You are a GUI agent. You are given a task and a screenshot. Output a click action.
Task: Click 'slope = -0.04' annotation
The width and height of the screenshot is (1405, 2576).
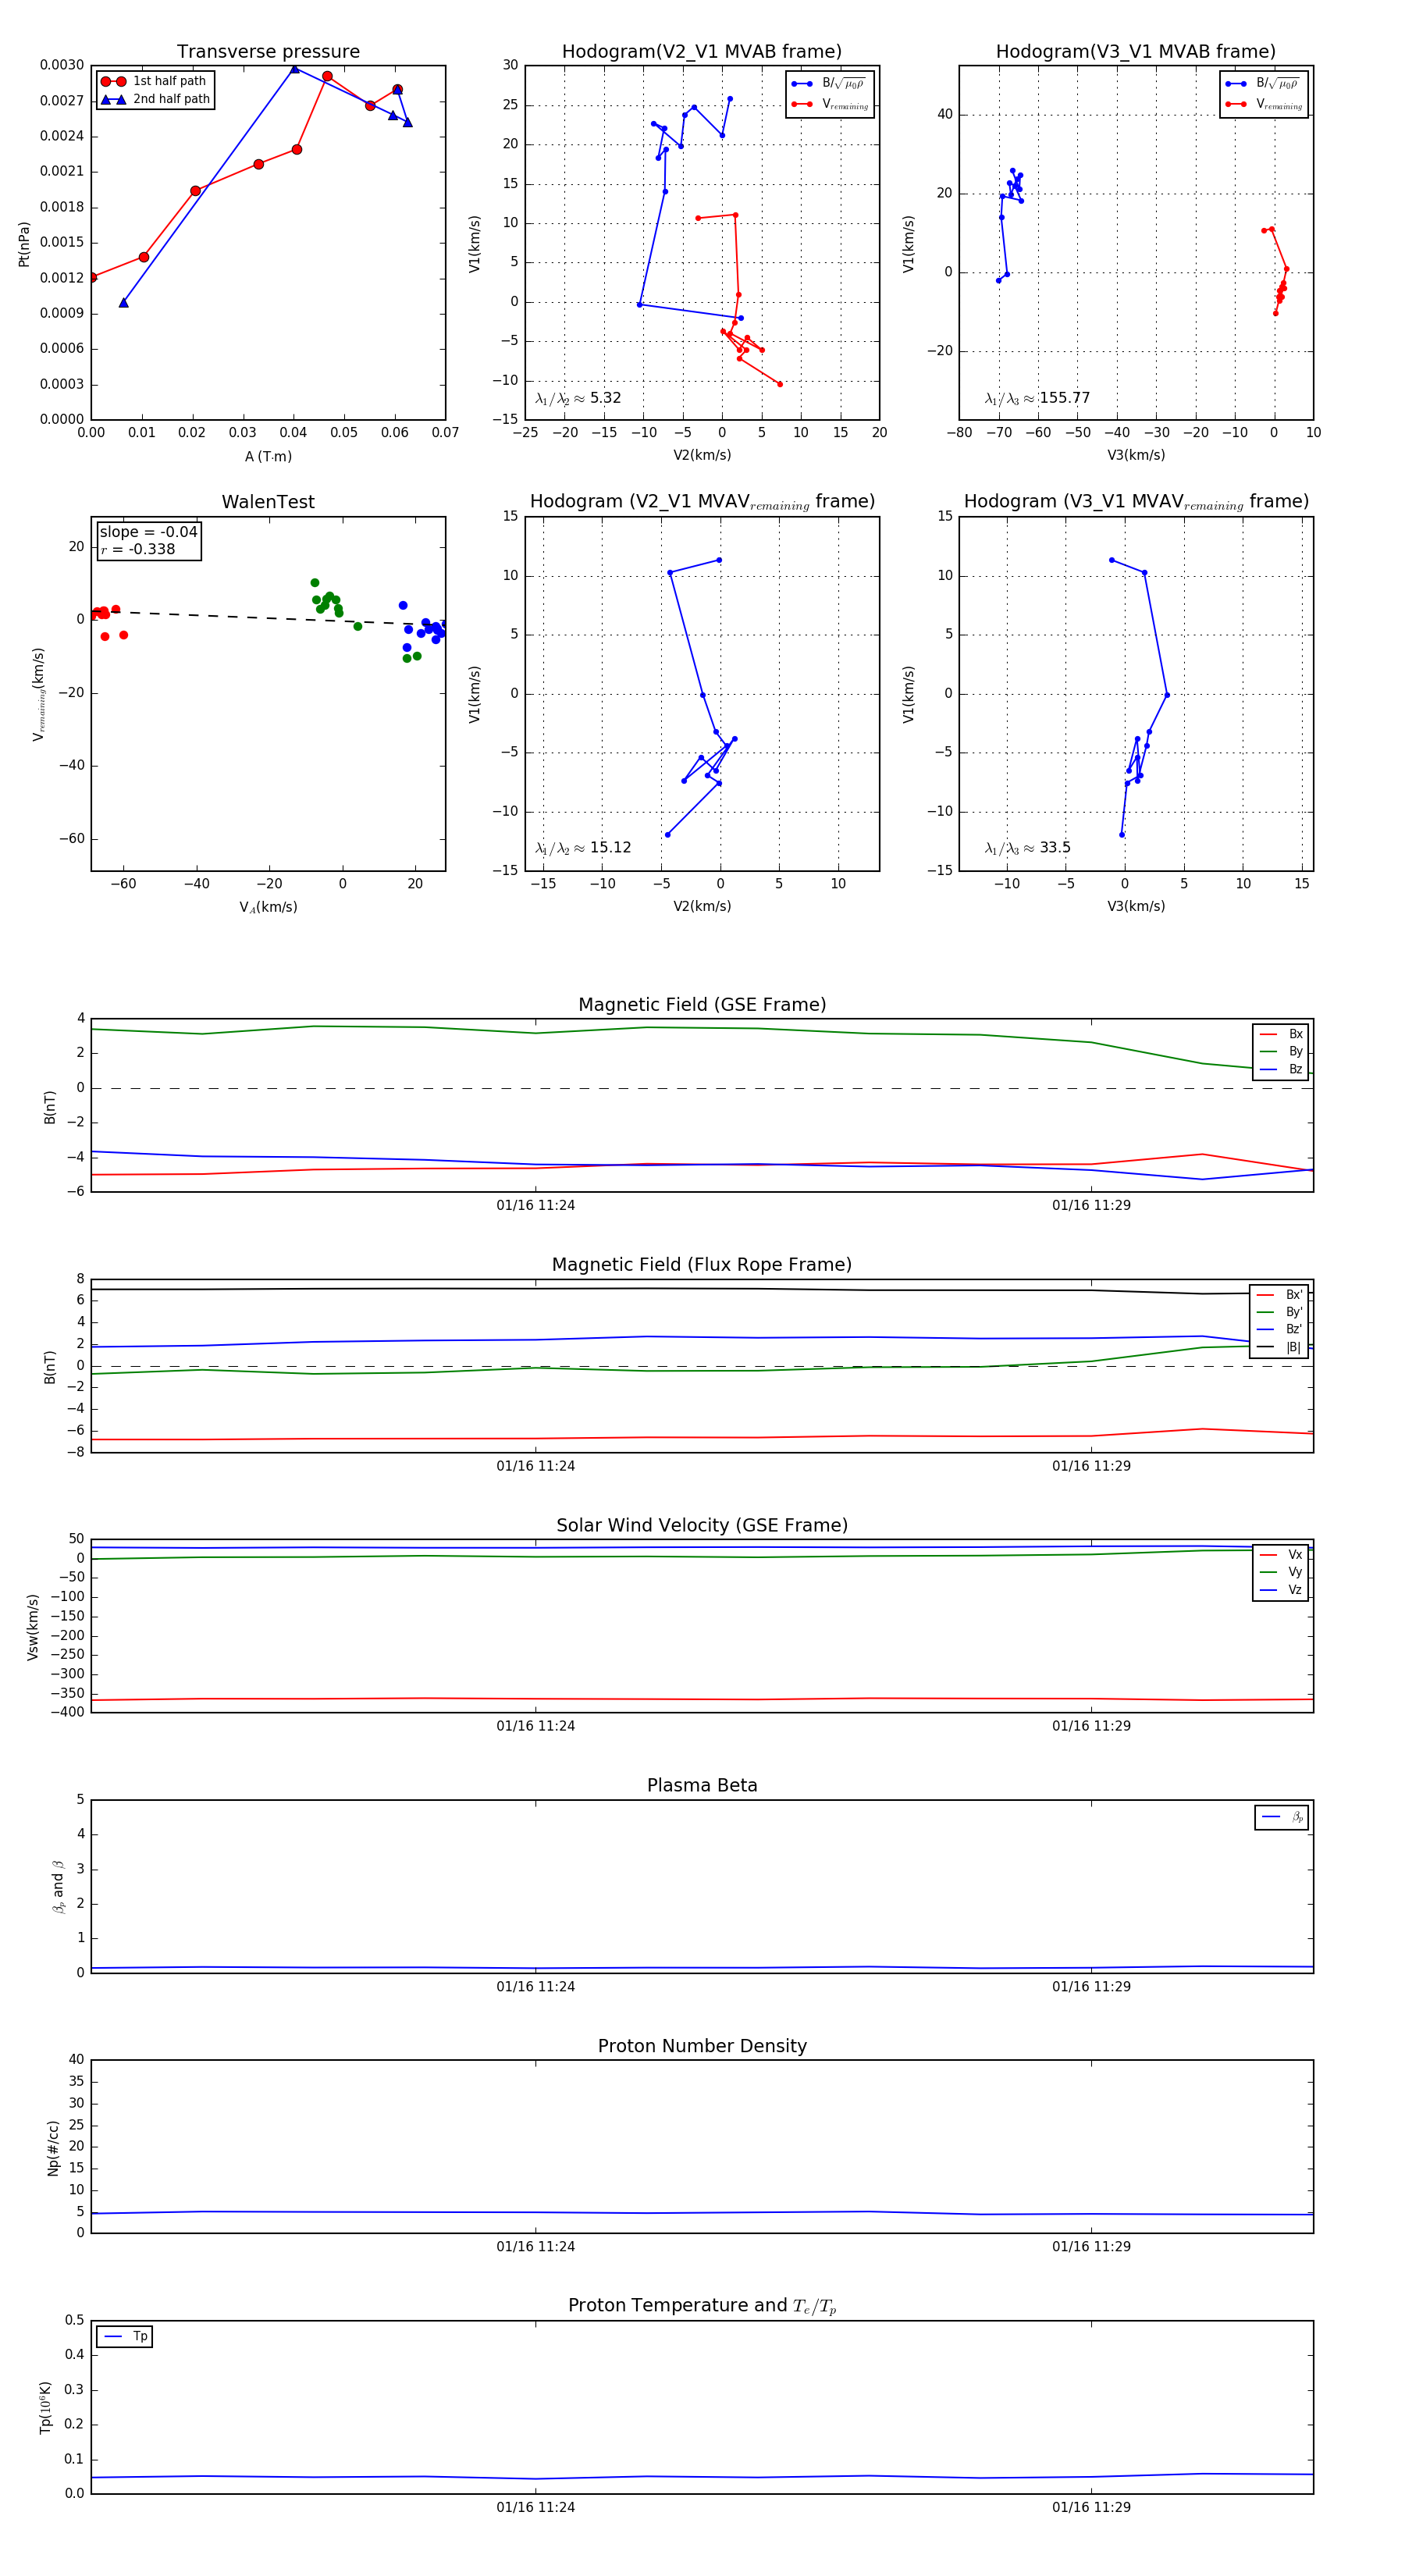[x=148, y=532]
